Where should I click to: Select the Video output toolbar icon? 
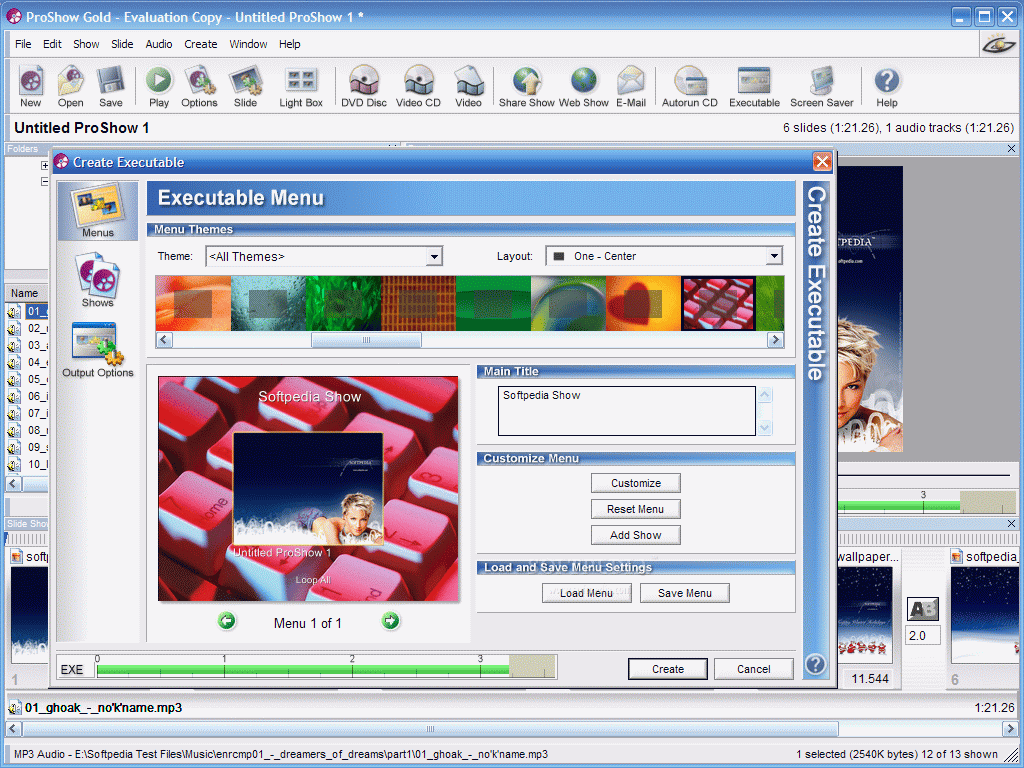click(469, 86)
